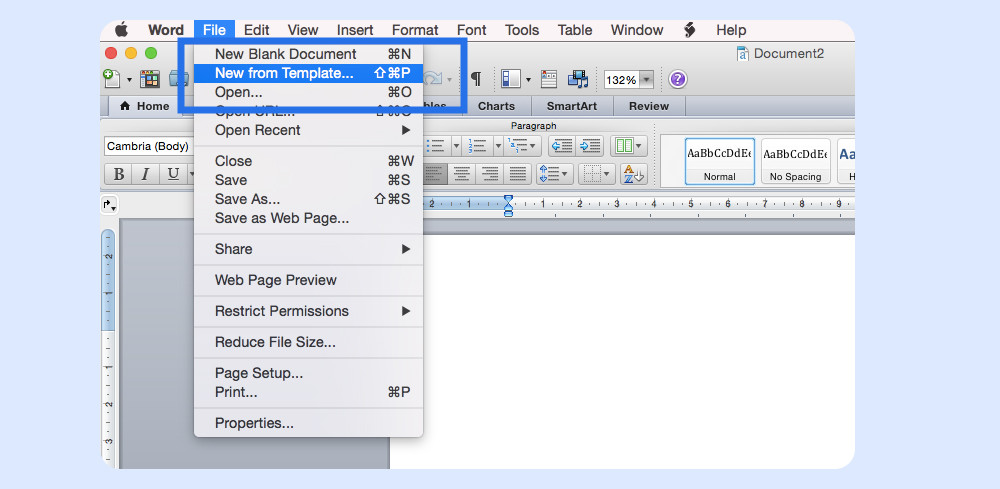Open the Media Browser icon
1000x489 pixels.
pyautogui.click(x=578, y=79)
